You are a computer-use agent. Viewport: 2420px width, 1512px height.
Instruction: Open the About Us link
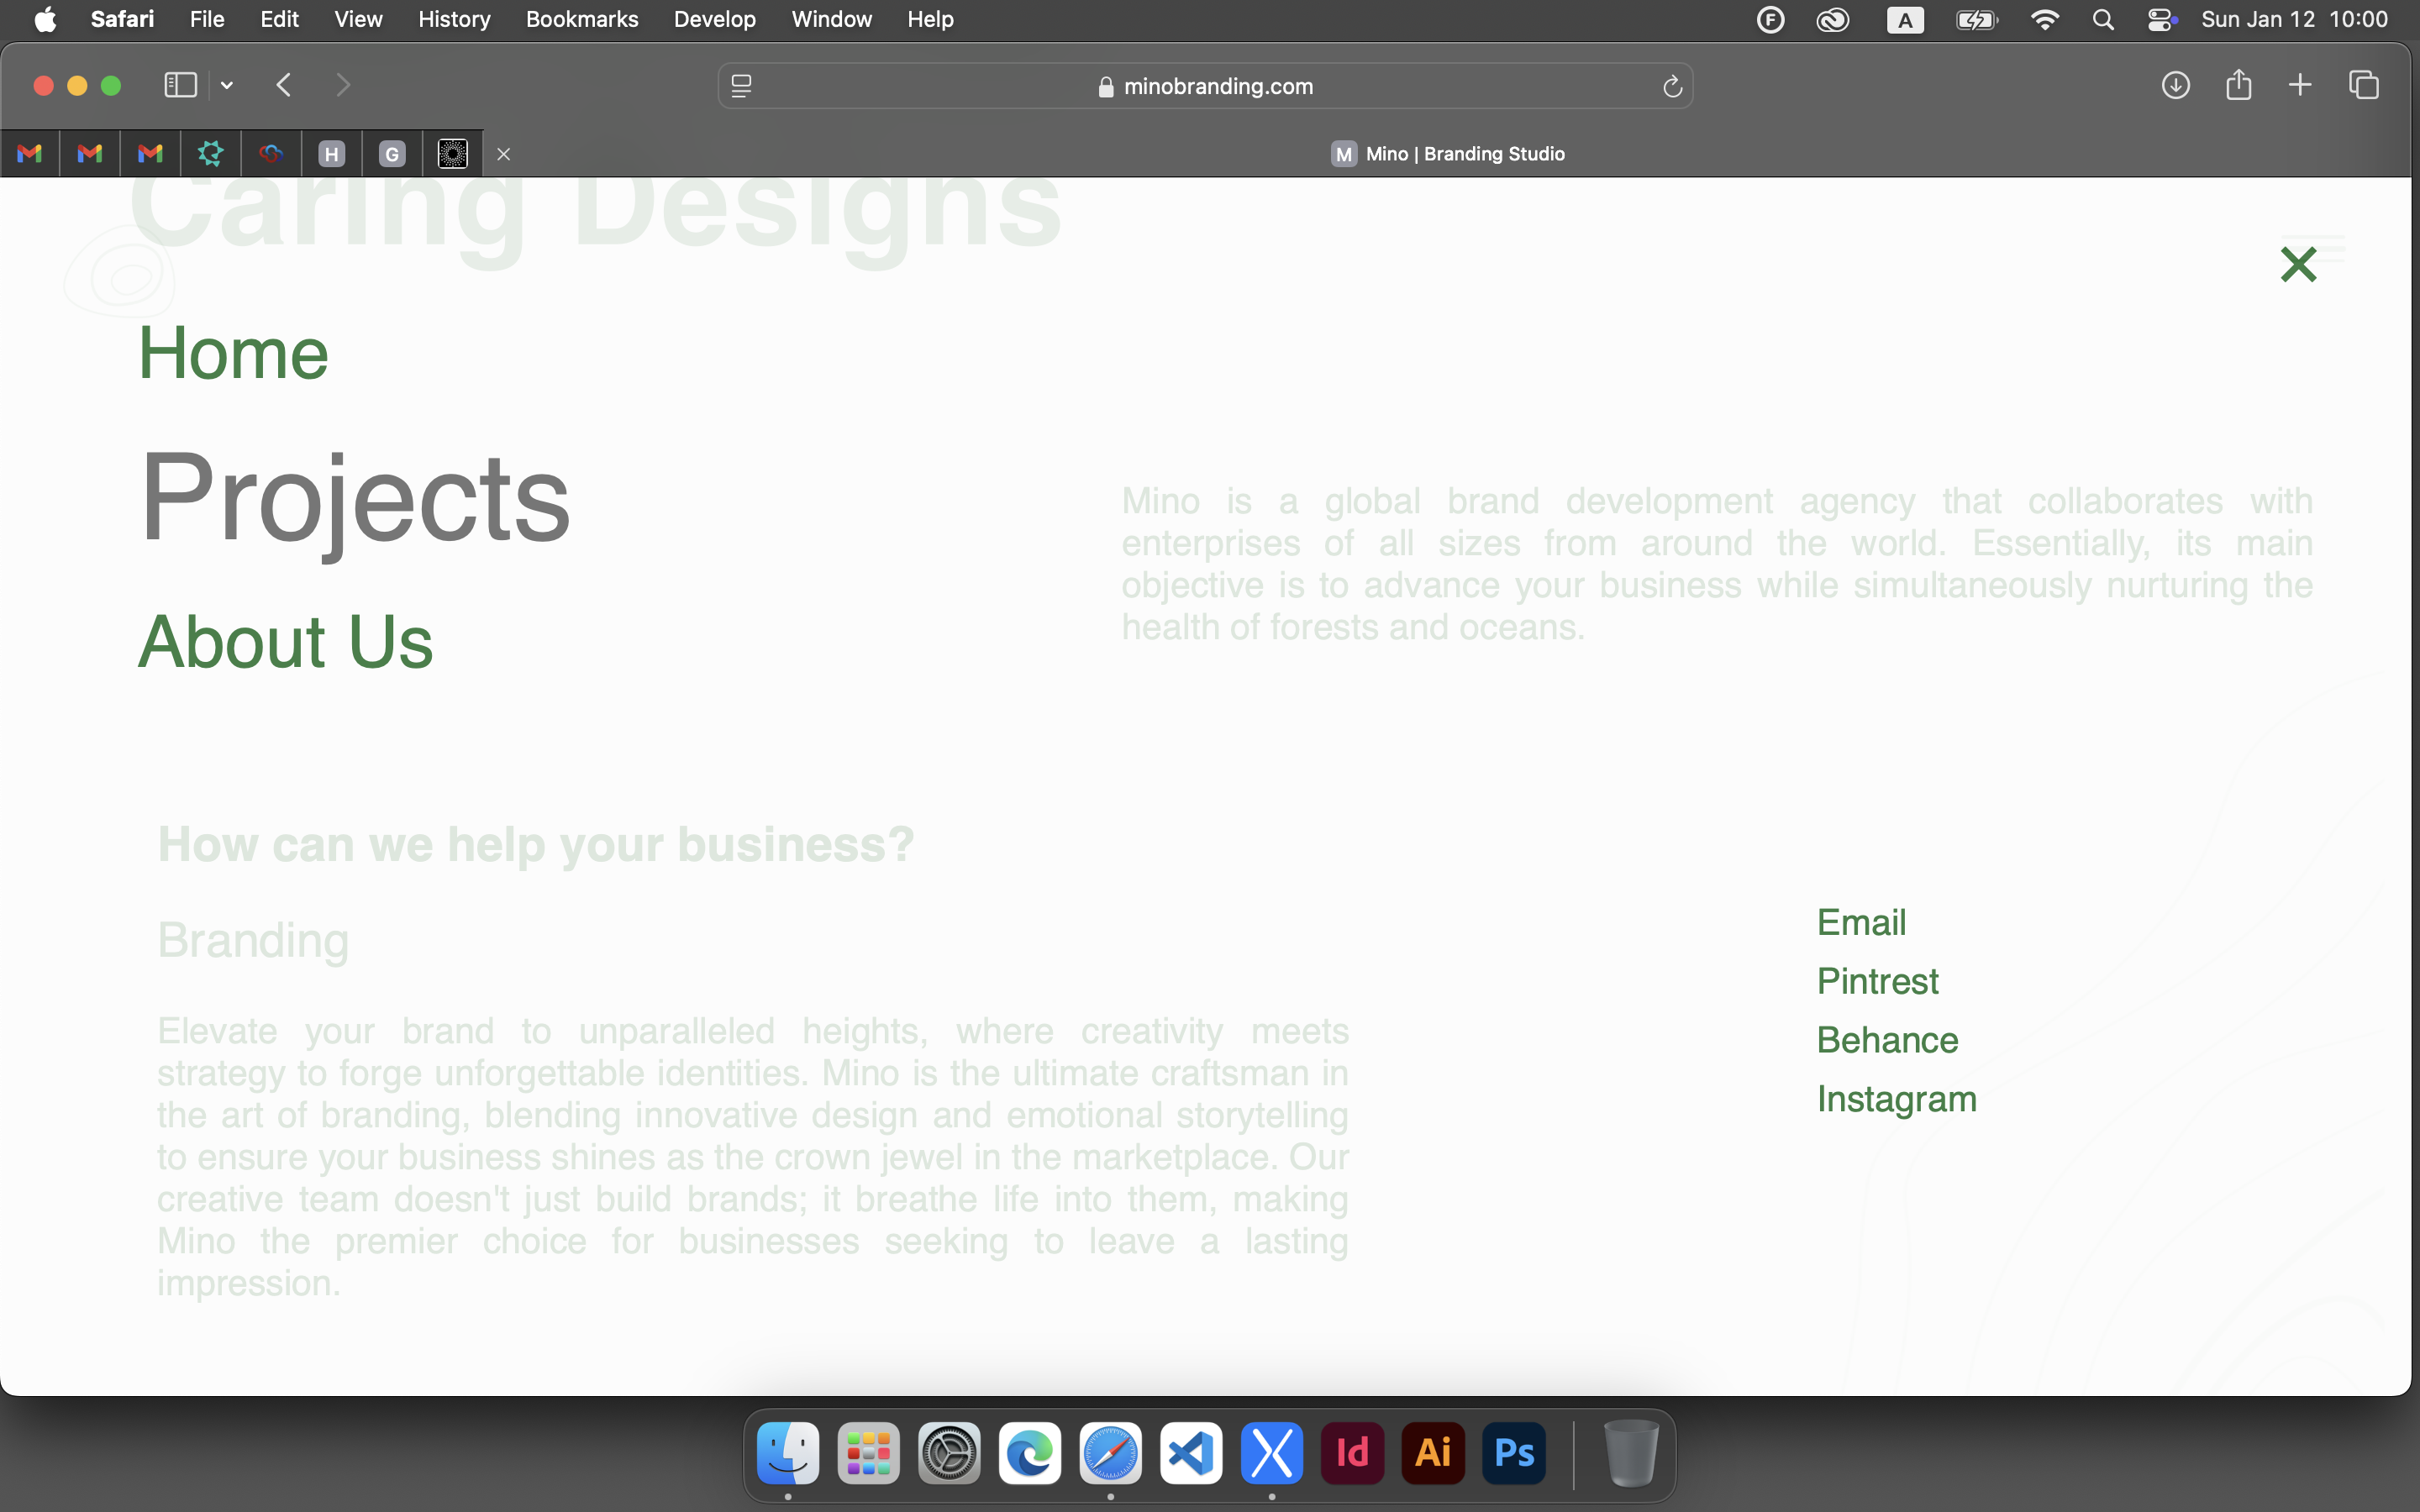(285, 641)
